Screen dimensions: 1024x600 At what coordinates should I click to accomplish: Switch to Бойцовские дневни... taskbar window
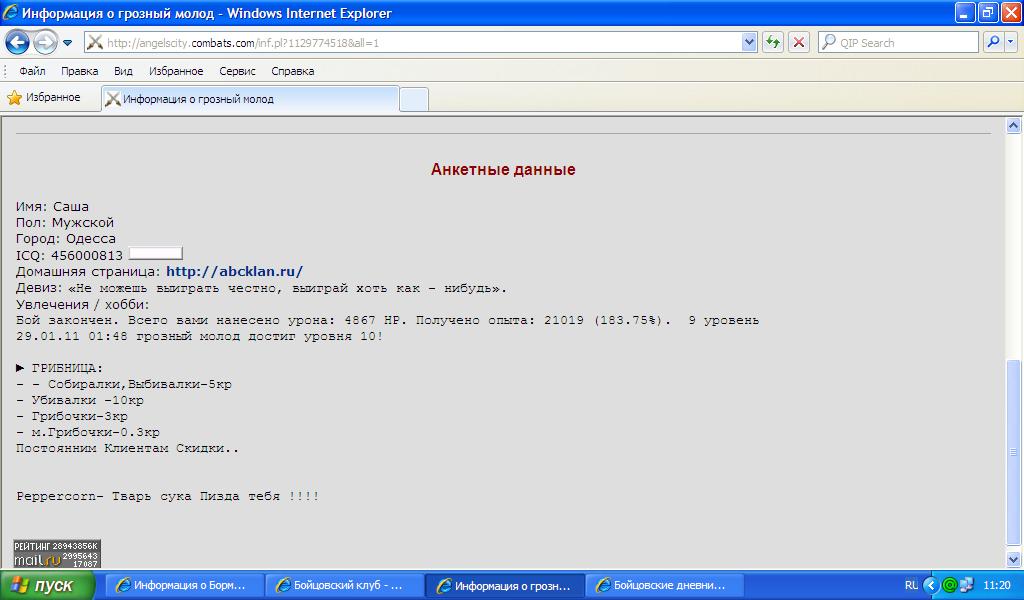click(664, 586)
